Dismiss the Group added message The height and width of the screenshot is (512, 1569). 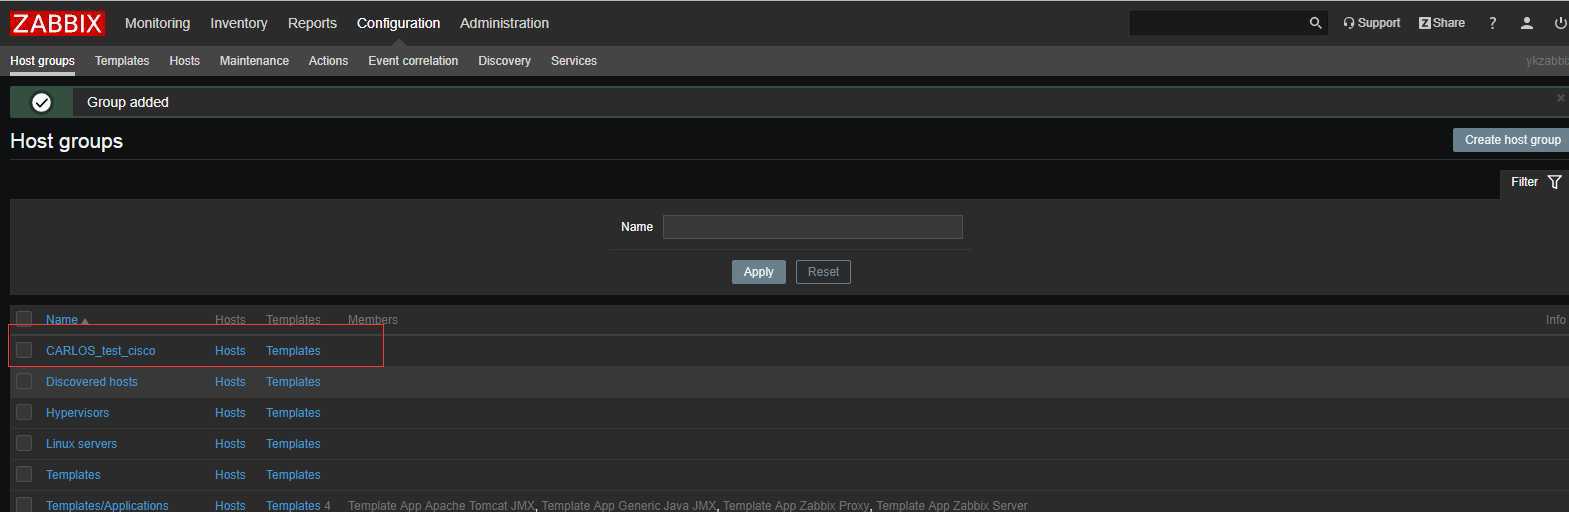1560,98
